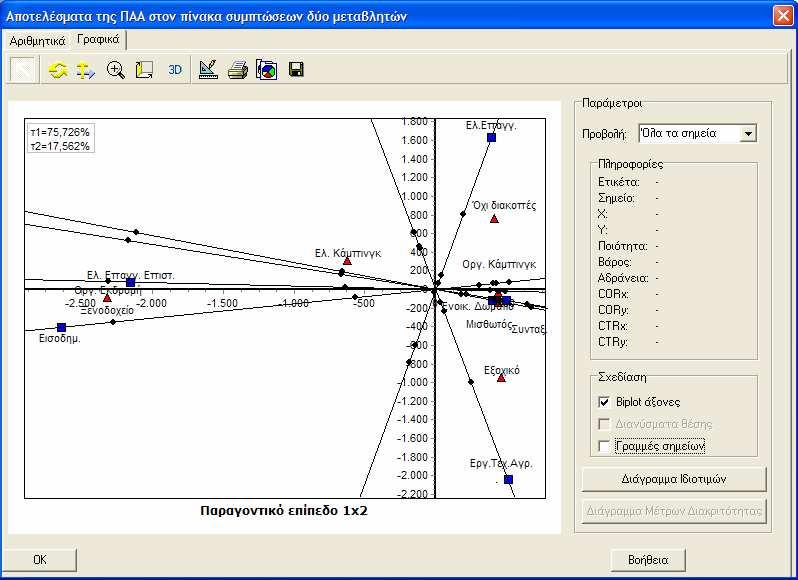The width and height of the screenshot is (798, 580).
Task: Click the Εισοδημ. blue square point
Action: point(62,328)
